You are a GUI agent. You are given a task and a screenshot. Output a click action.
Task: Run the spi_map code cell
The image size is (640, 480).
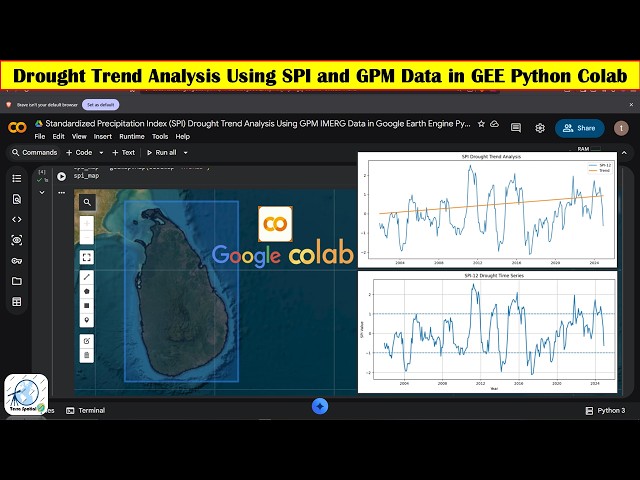[x=62, y=176]
